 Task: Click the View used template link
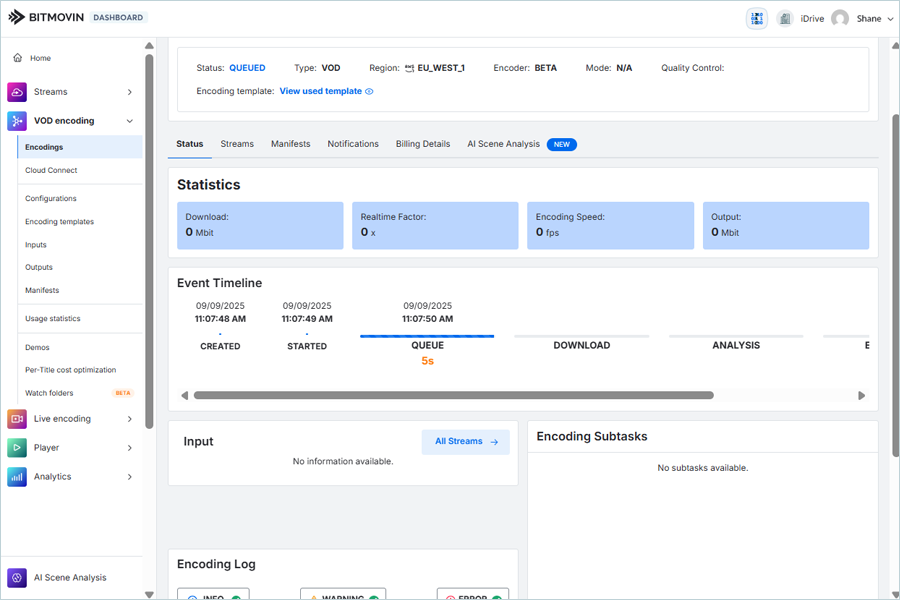(320, 91)
